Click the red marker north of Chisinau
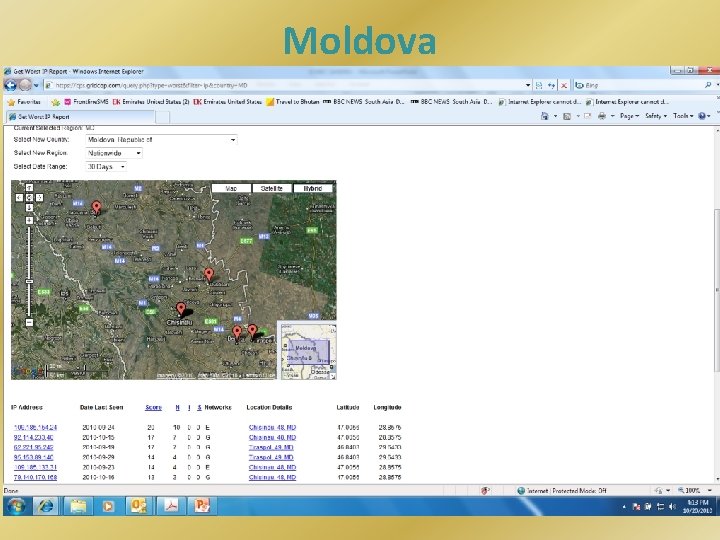Screen dimensions: 720x540 coord(208,274)
